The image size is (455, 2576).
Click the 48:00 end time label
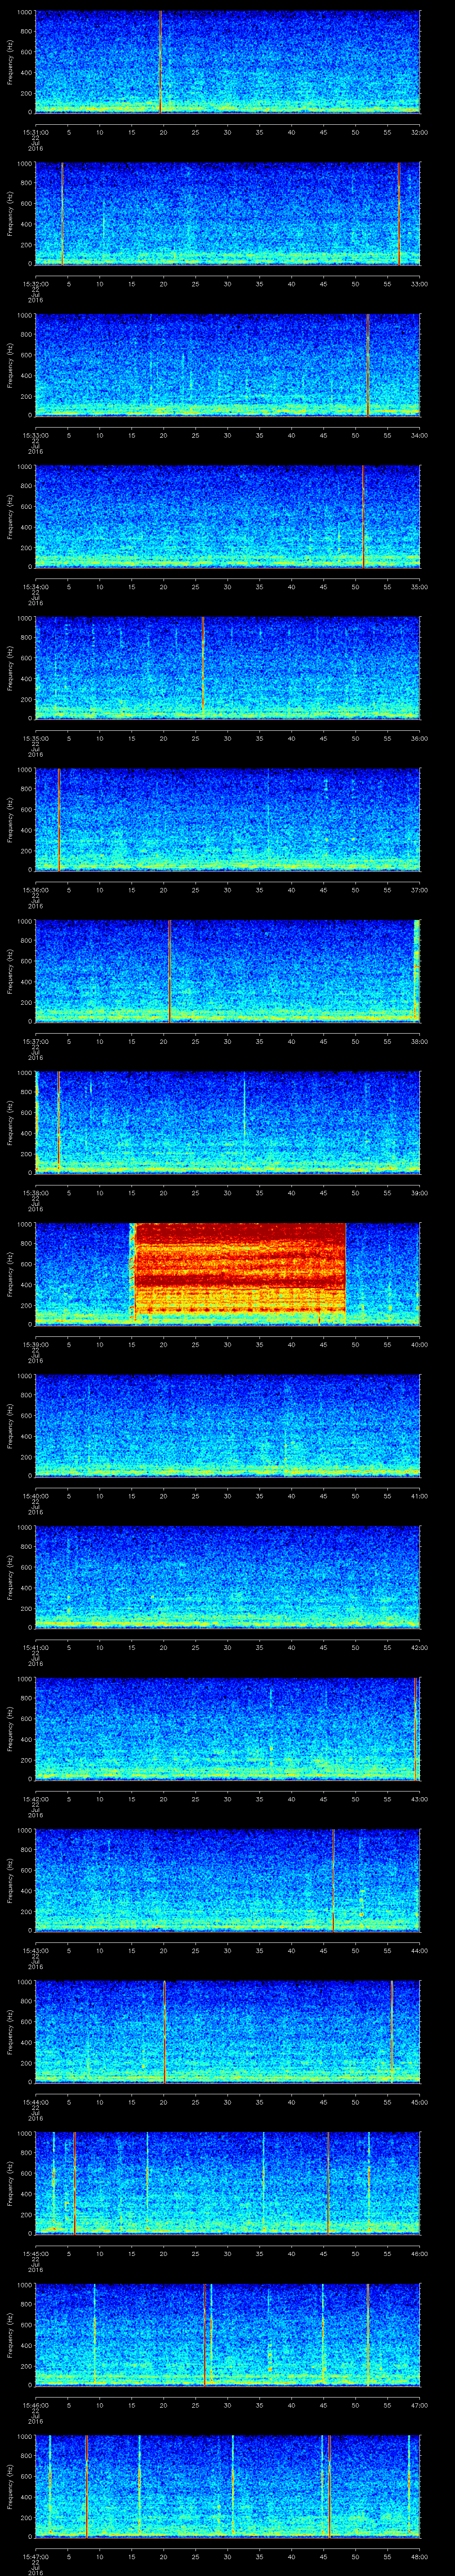coord(419,2556)
